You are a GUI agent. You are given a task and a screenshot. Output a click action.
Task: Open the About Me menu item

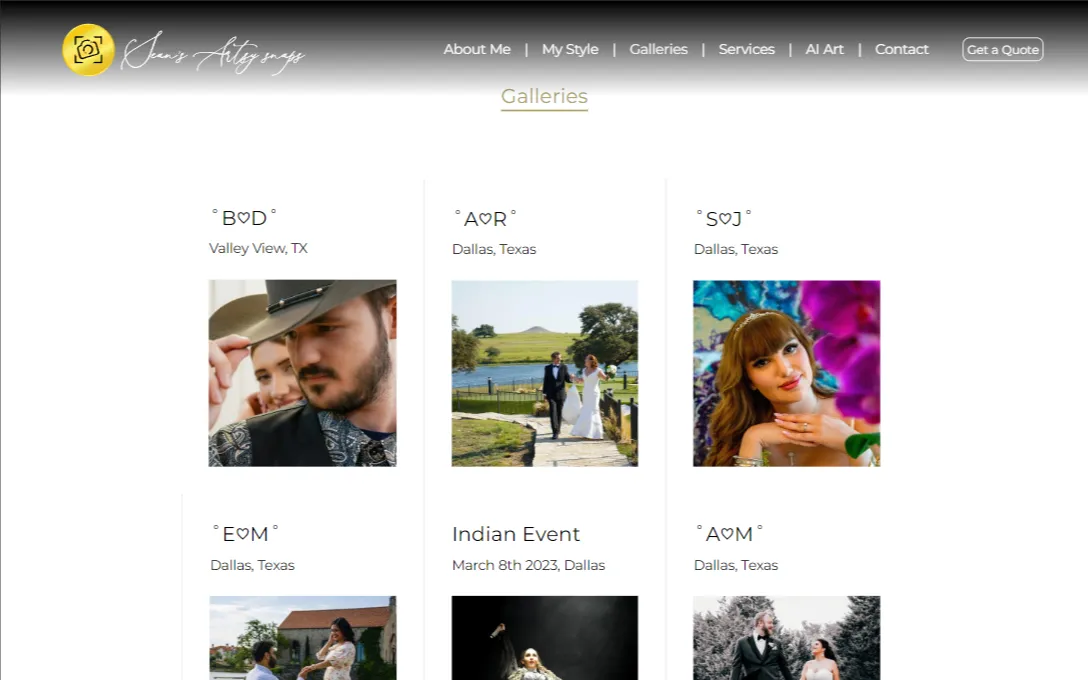coord(477,49)
